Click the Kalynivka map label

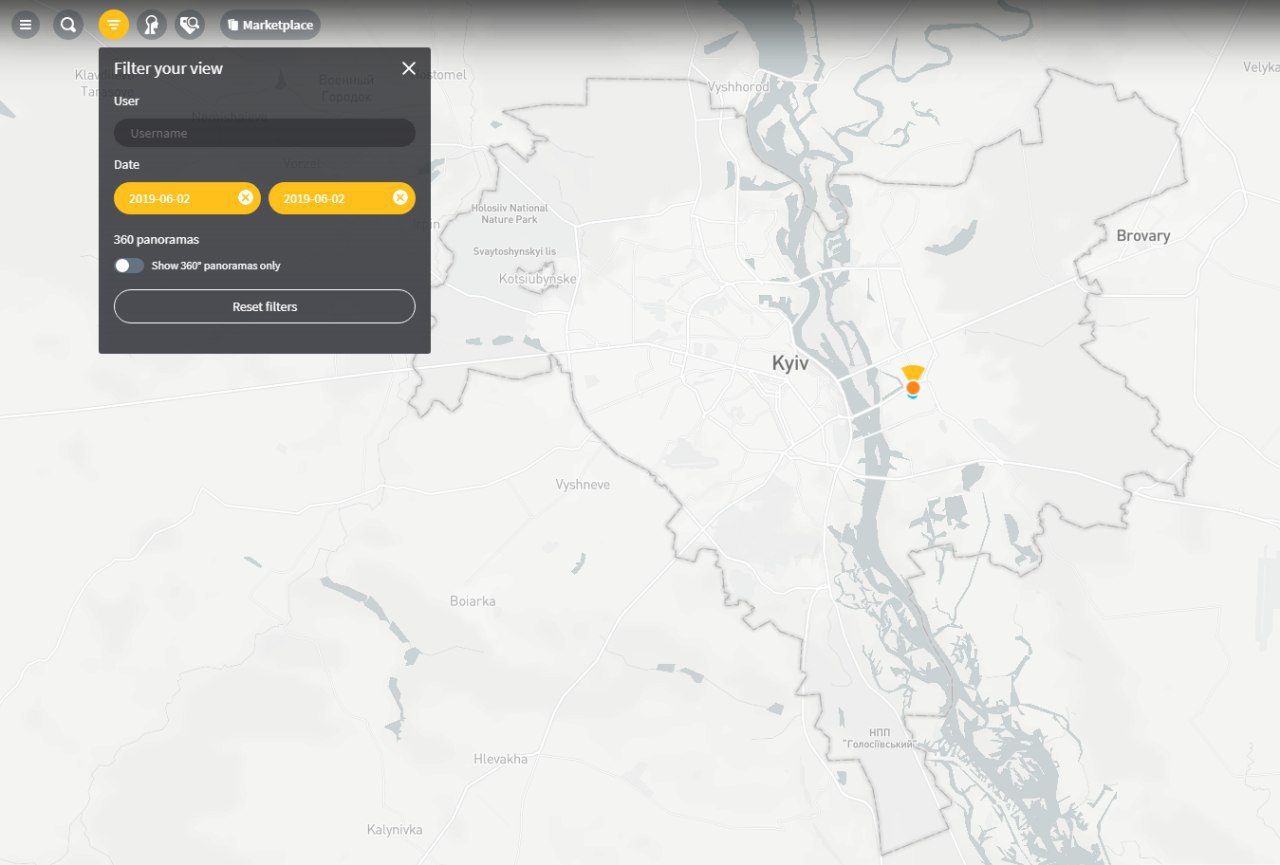(x=395, y=830)
